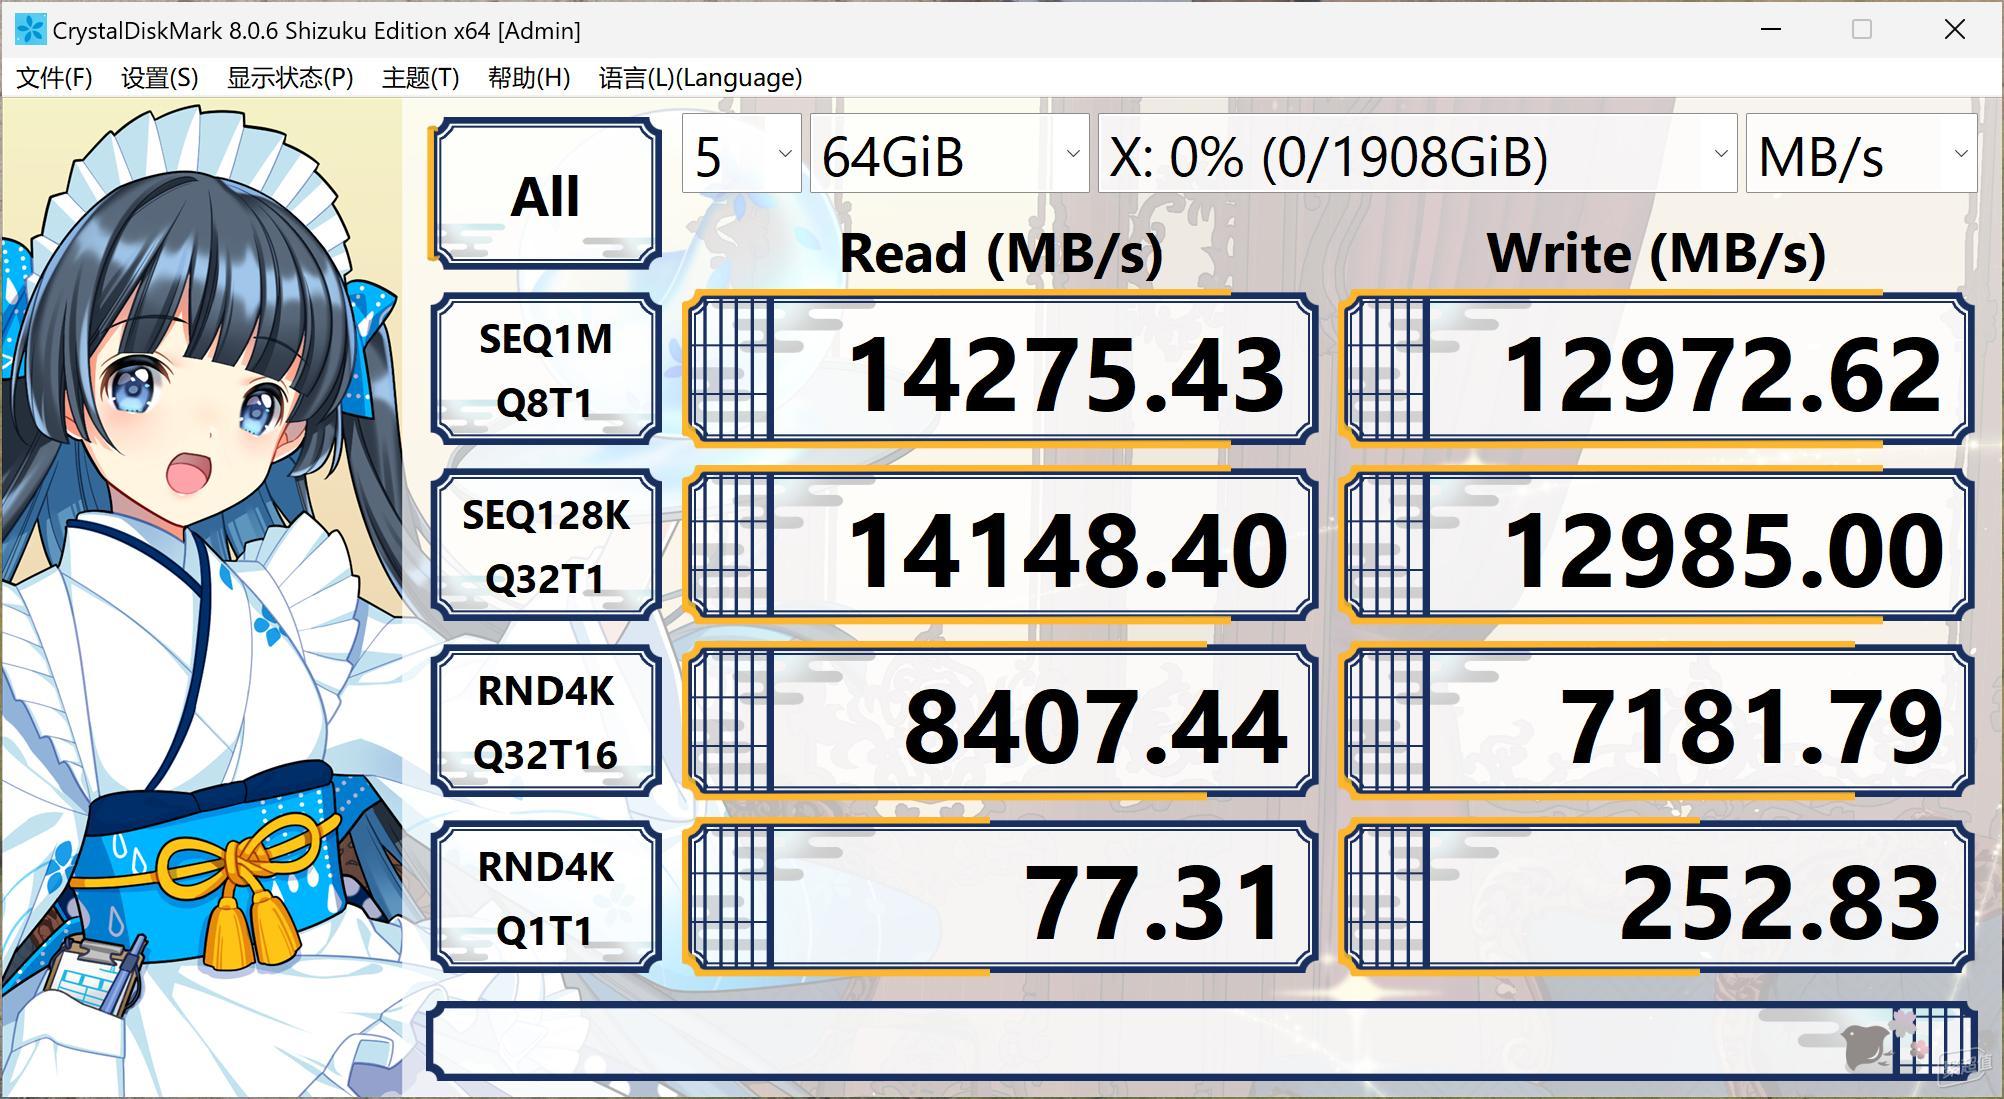Click the CrystalDiskMark app icon in title bar
This screenshot has height=1099, width=2004.
(x=30, y=30)
